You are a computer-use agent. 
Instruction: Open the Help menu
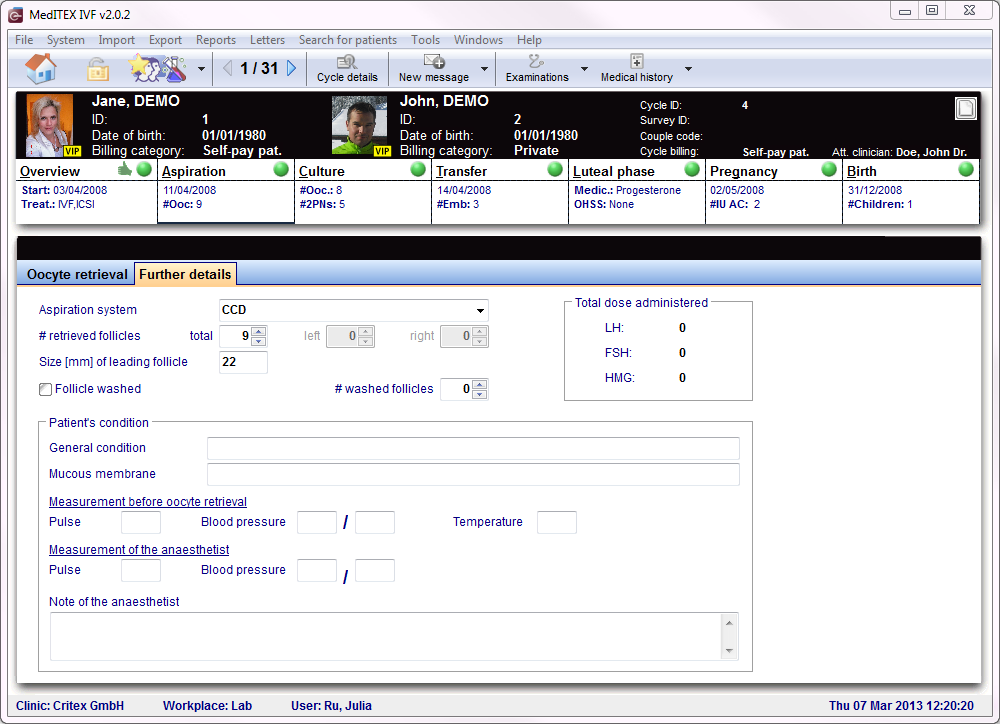[529, 40]
